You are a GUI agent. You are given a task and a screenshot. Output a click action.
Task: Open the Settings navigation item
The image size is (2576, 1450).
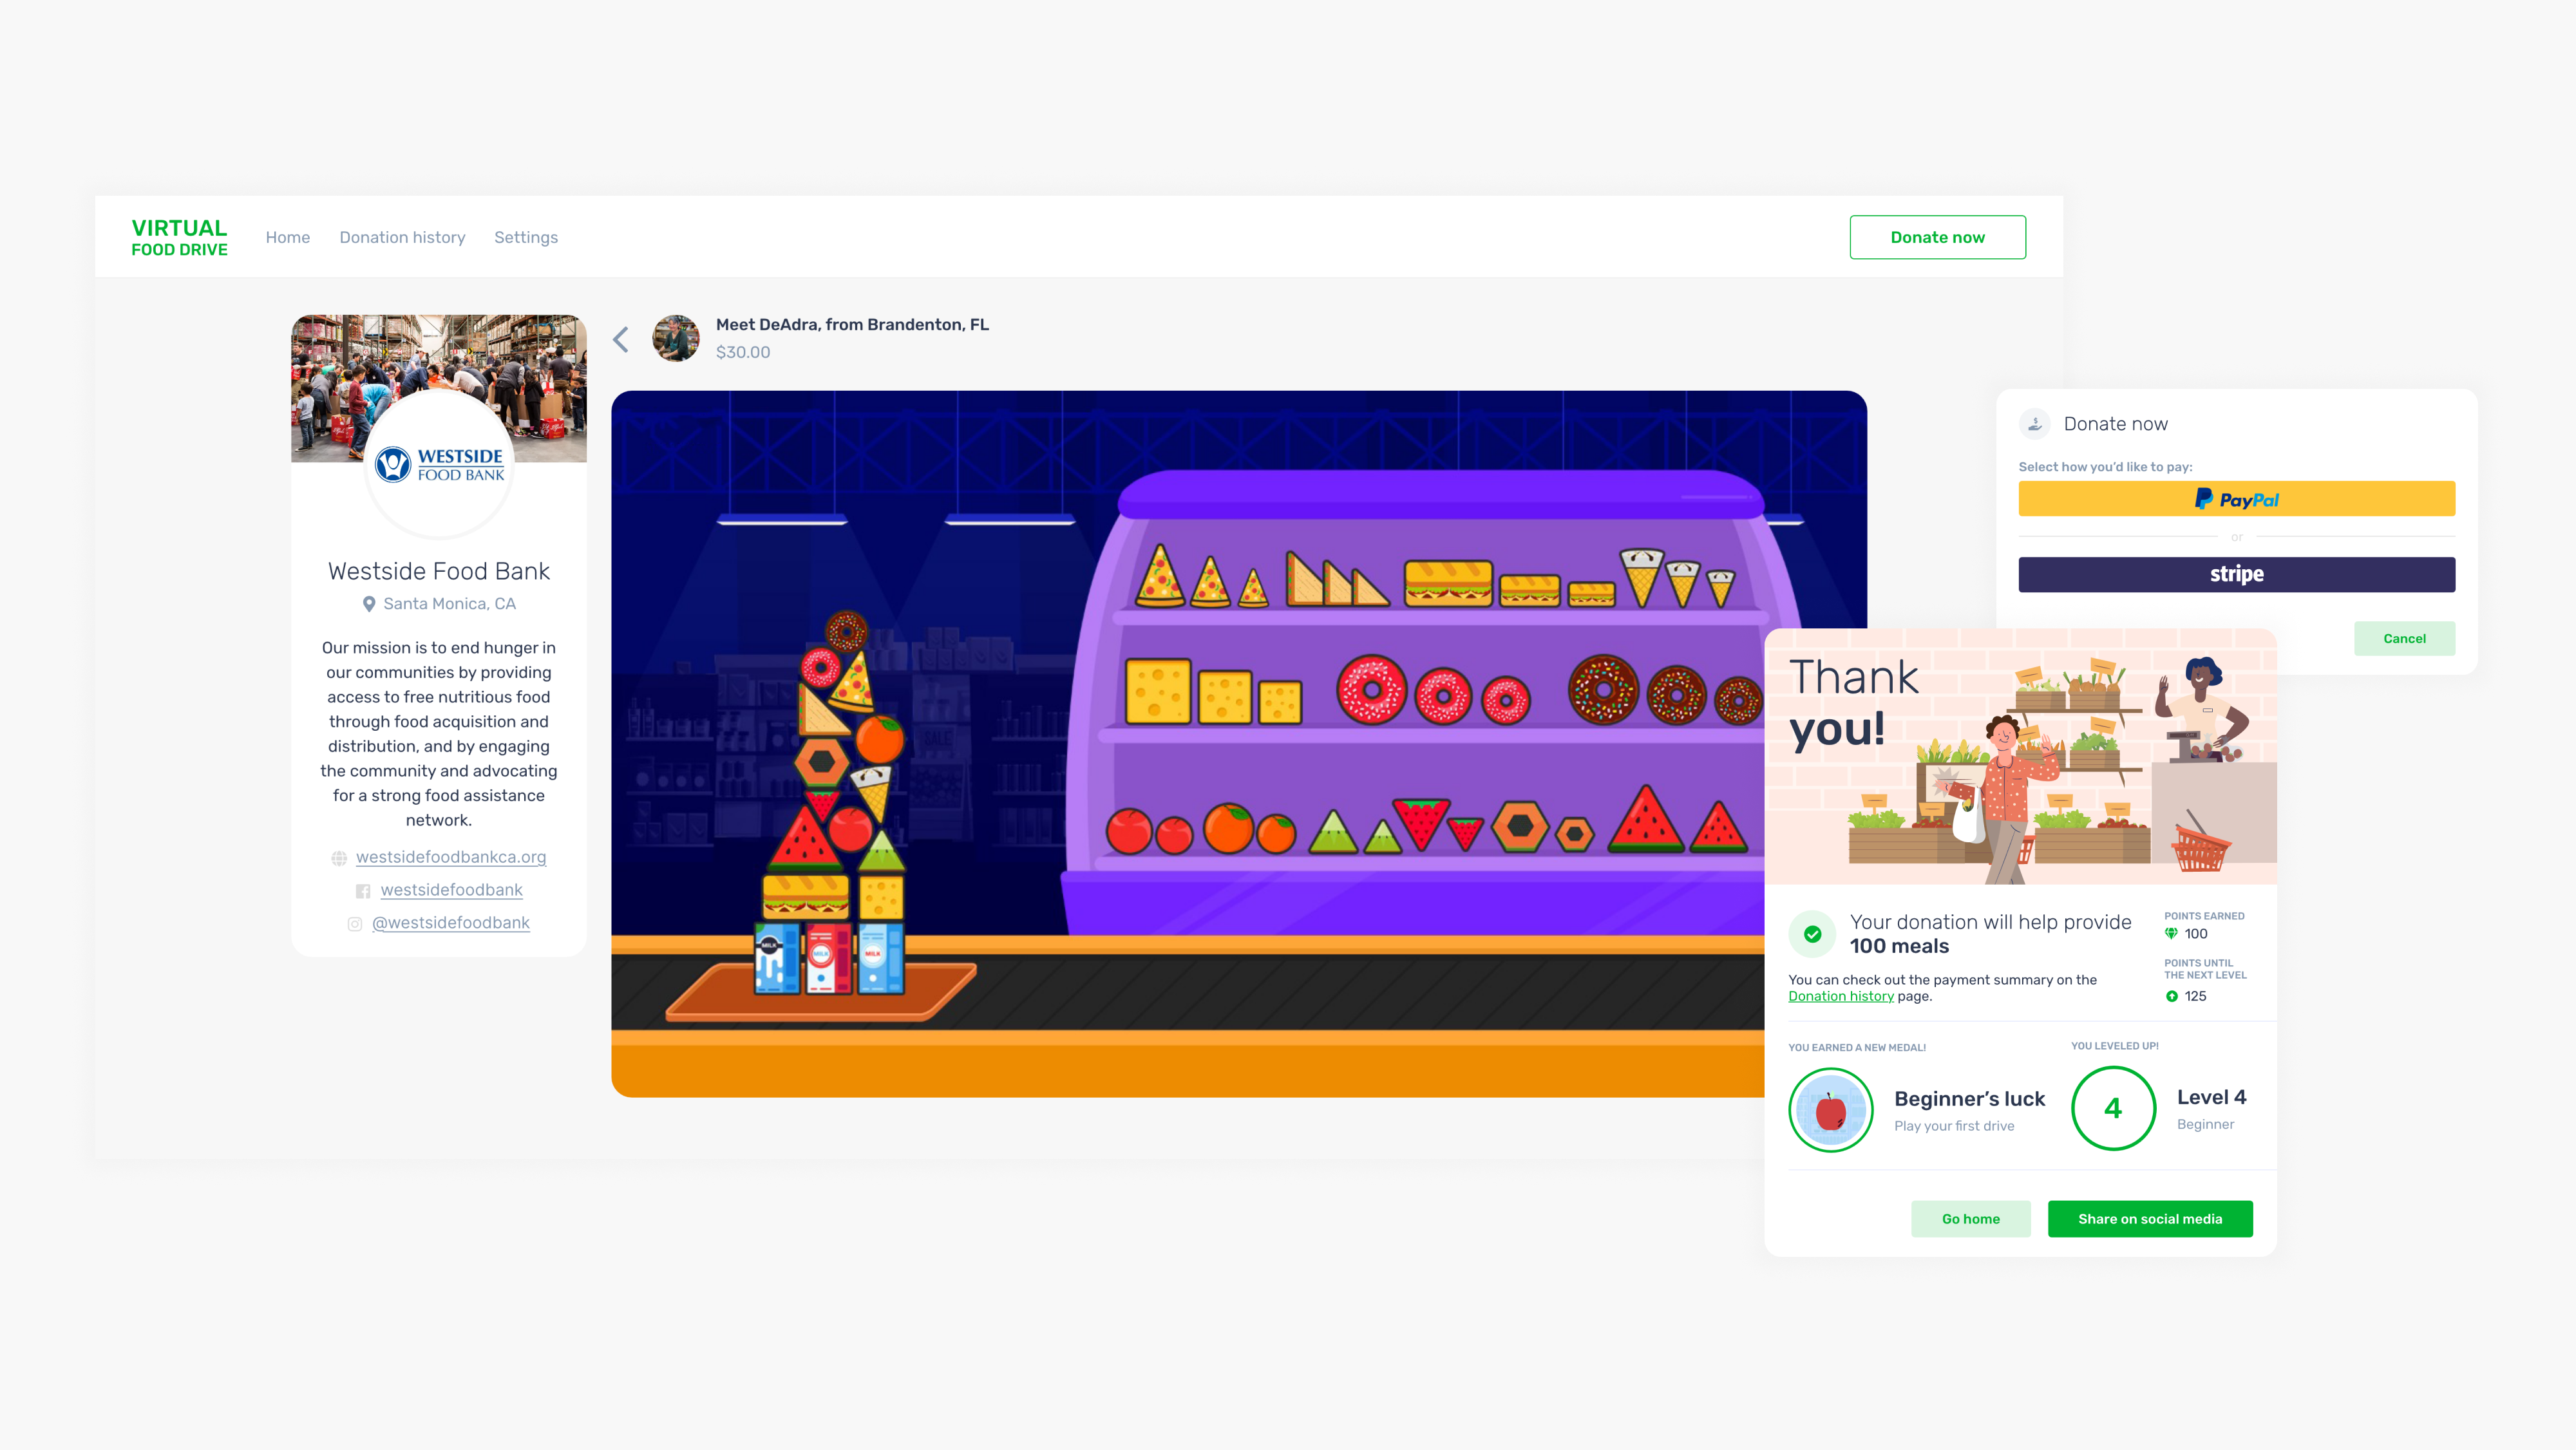click(x=526, y=237)
